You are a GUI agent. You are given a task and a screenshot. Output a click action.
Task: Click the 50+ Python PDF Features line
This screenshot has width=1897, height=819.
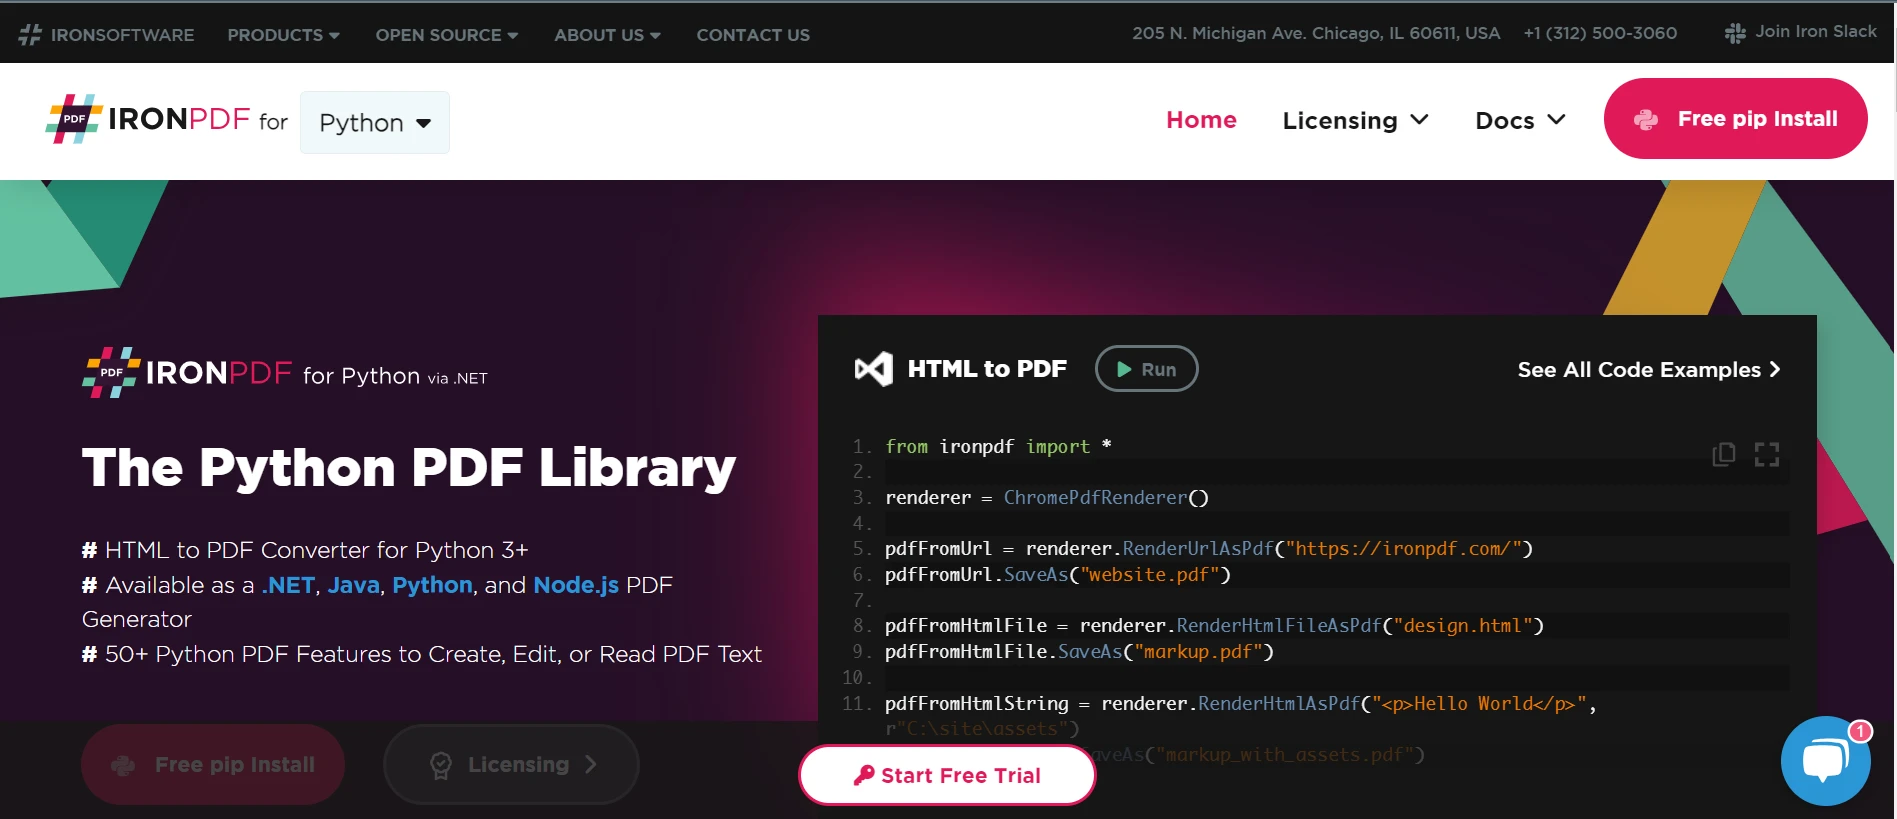[x=422, y=654]
